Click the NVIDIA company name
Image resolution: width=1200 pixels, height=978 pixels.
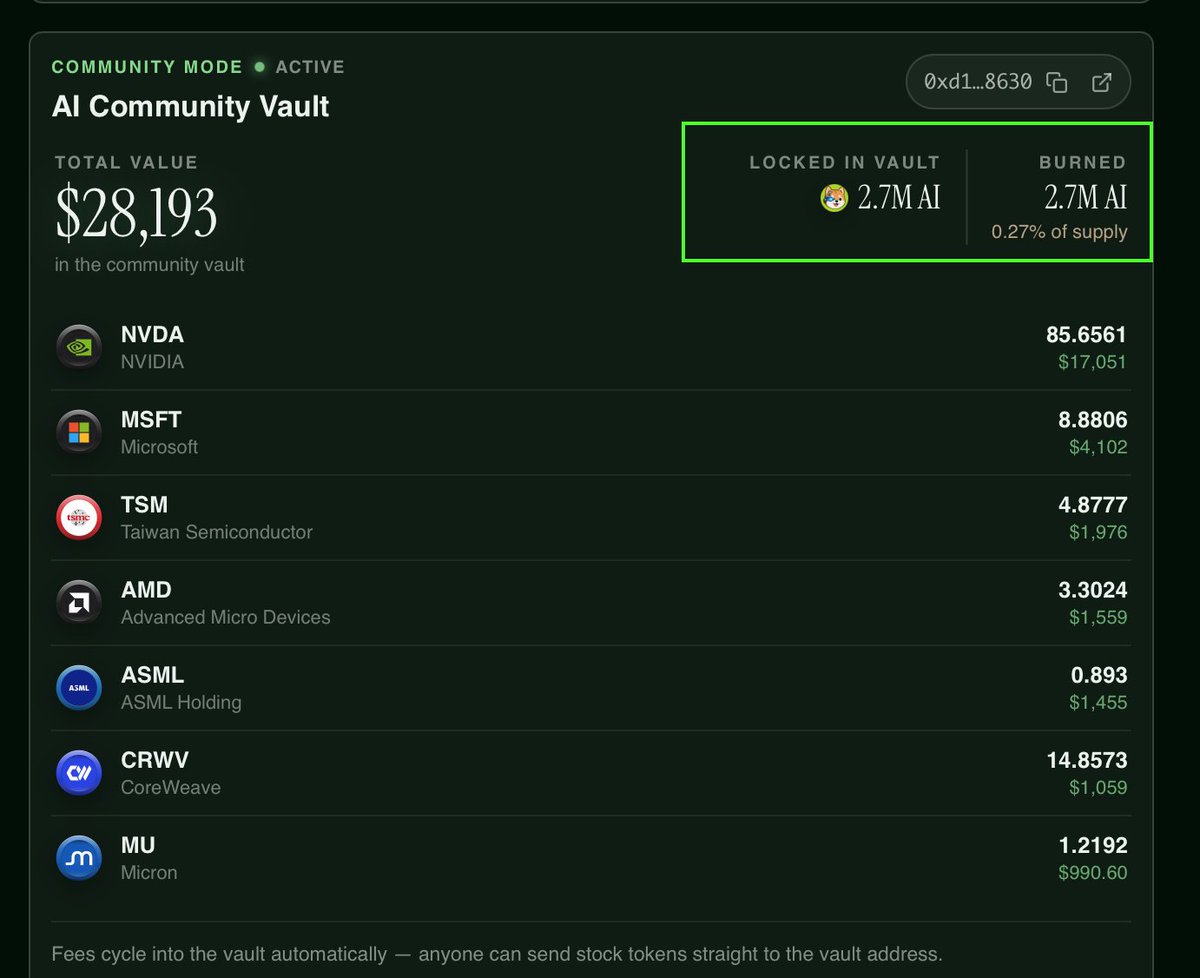coord(152,362)
